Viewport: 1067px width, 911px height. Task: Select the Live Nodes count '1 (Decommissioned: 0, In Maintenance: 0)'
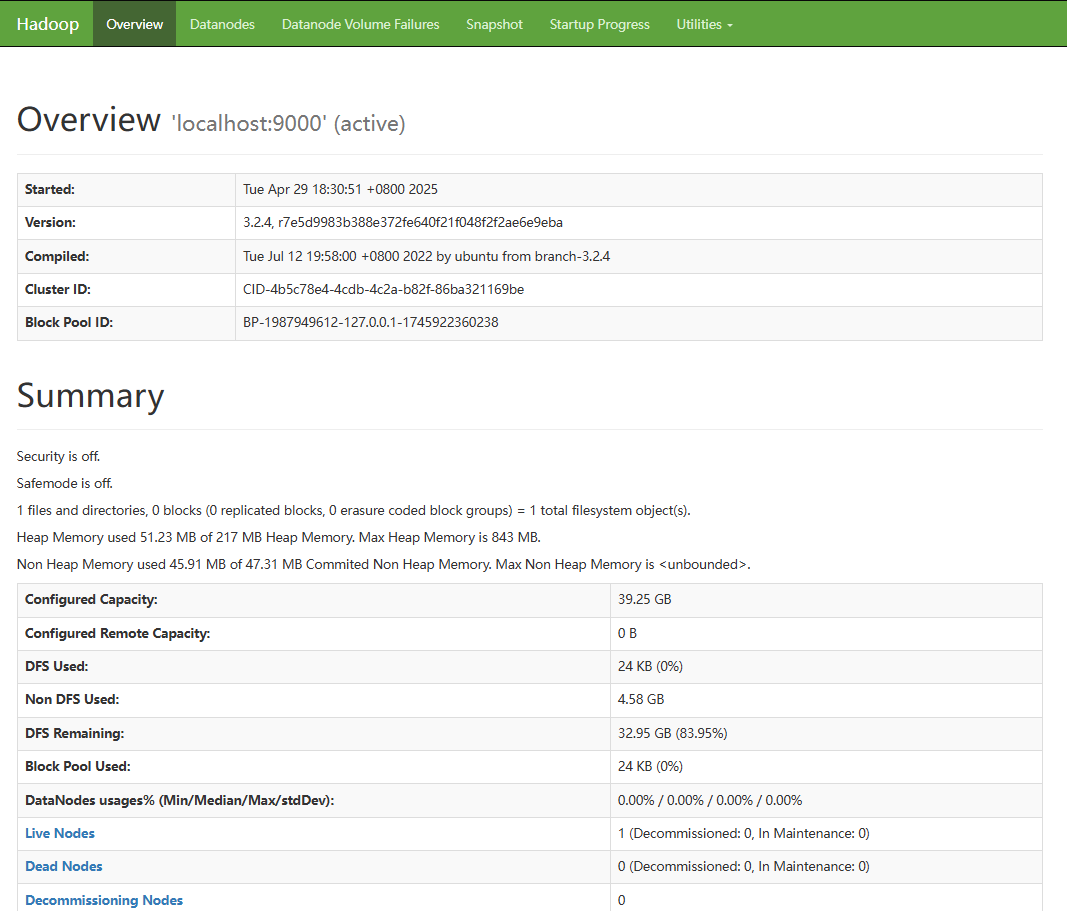click(x=744, y=833)
